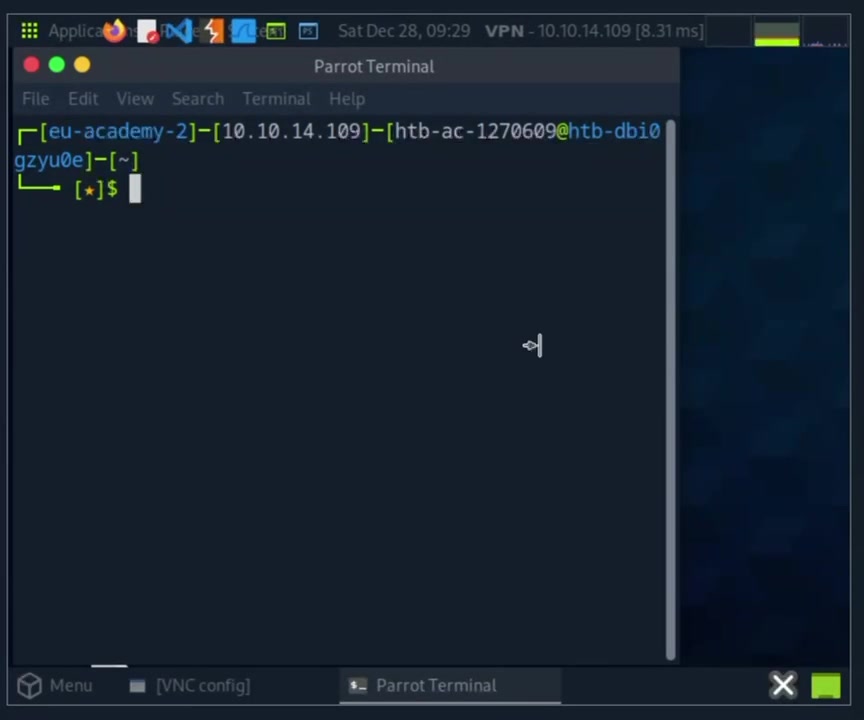Click the green terminal launcher icon
864x720 pixels.
275,31
